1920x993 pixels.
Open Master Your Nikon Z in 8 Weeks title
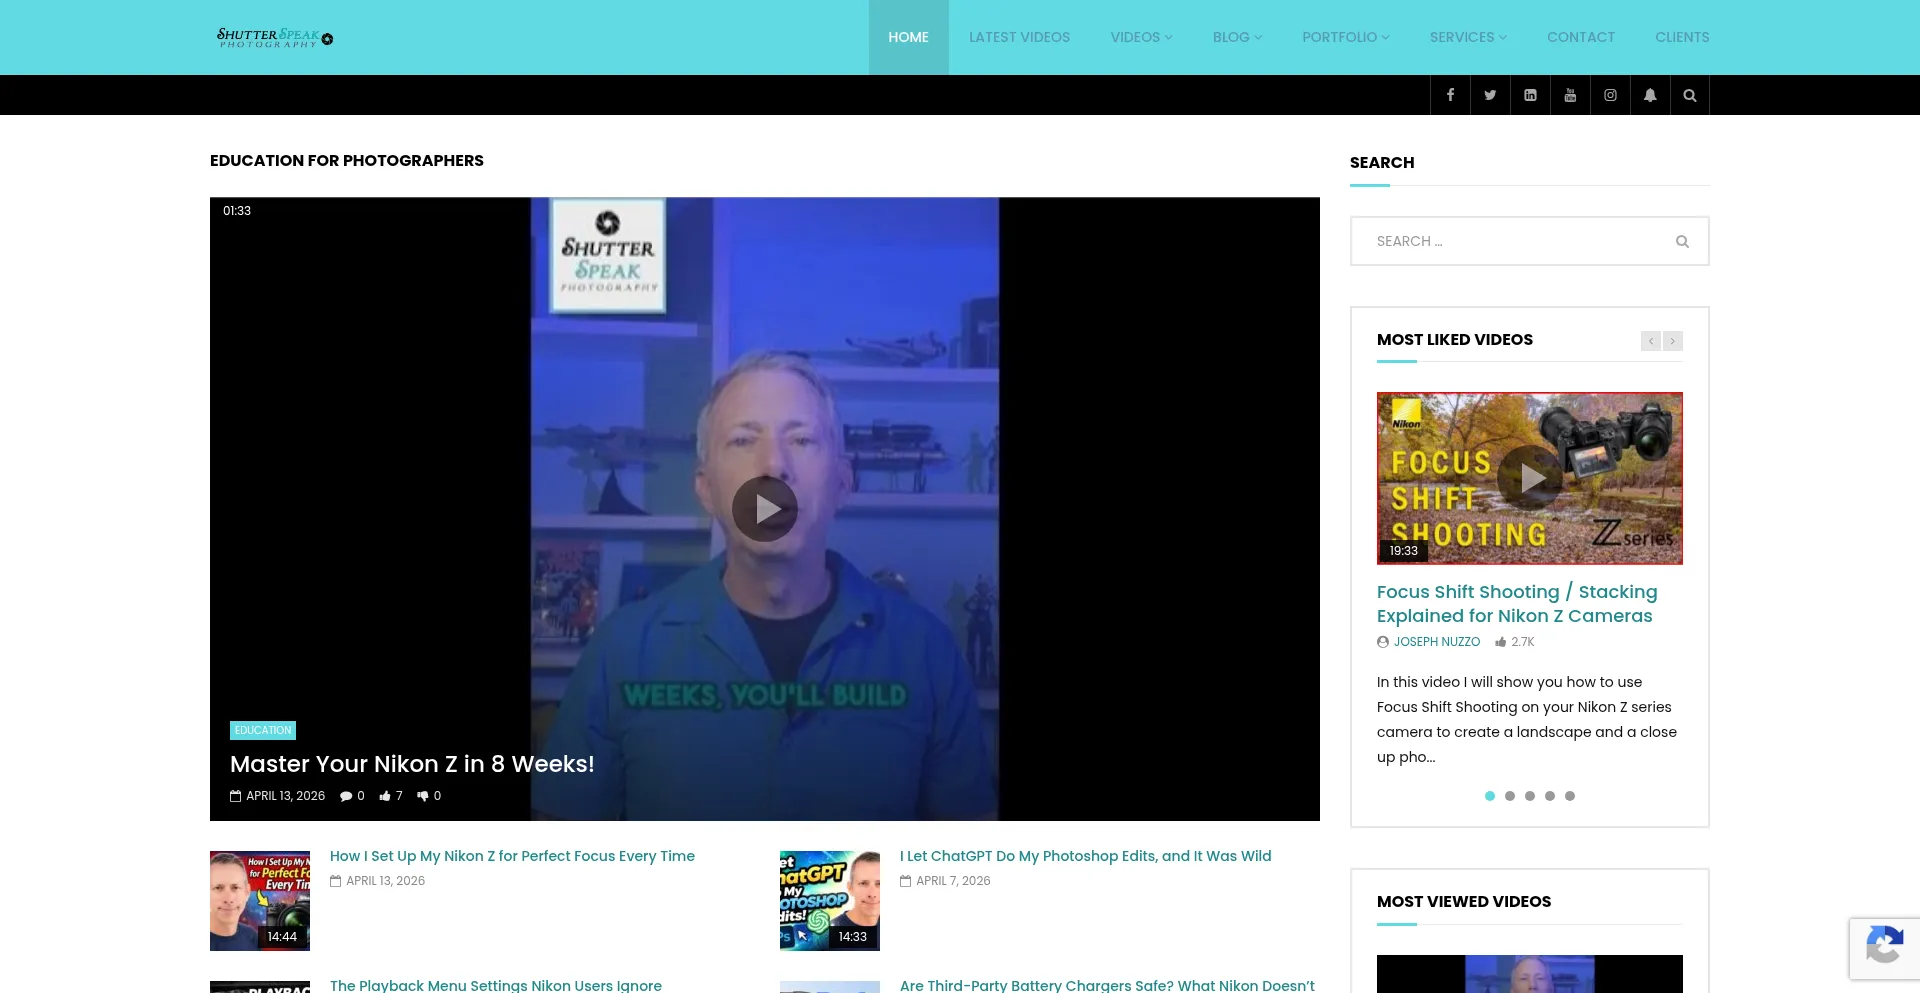(412, 764)
